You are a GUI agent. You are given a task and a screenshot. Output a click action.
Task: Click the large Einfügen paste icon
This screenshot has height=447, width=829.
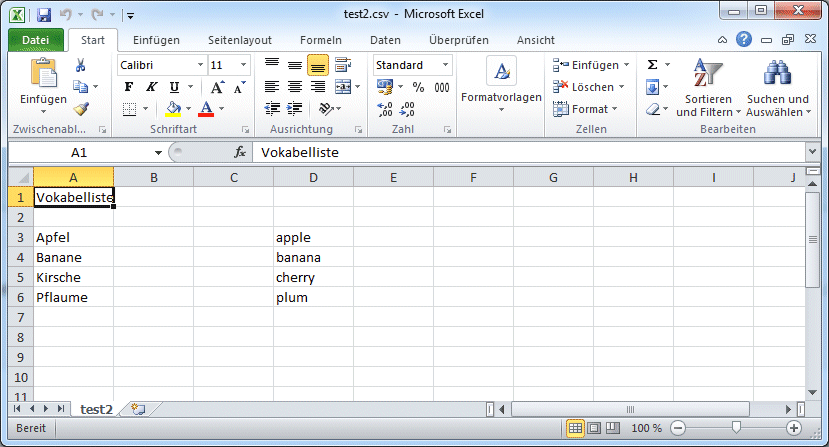[x=44, y=72]
